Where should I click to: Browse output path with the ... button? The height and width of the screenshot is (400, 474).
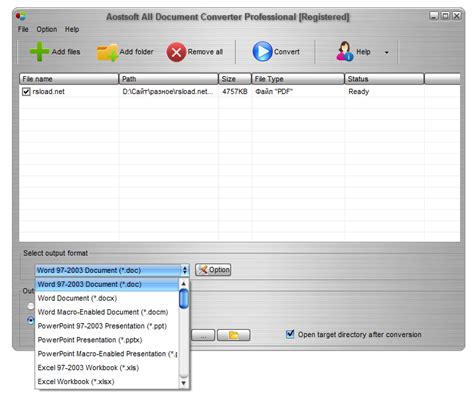click(203, 335)
